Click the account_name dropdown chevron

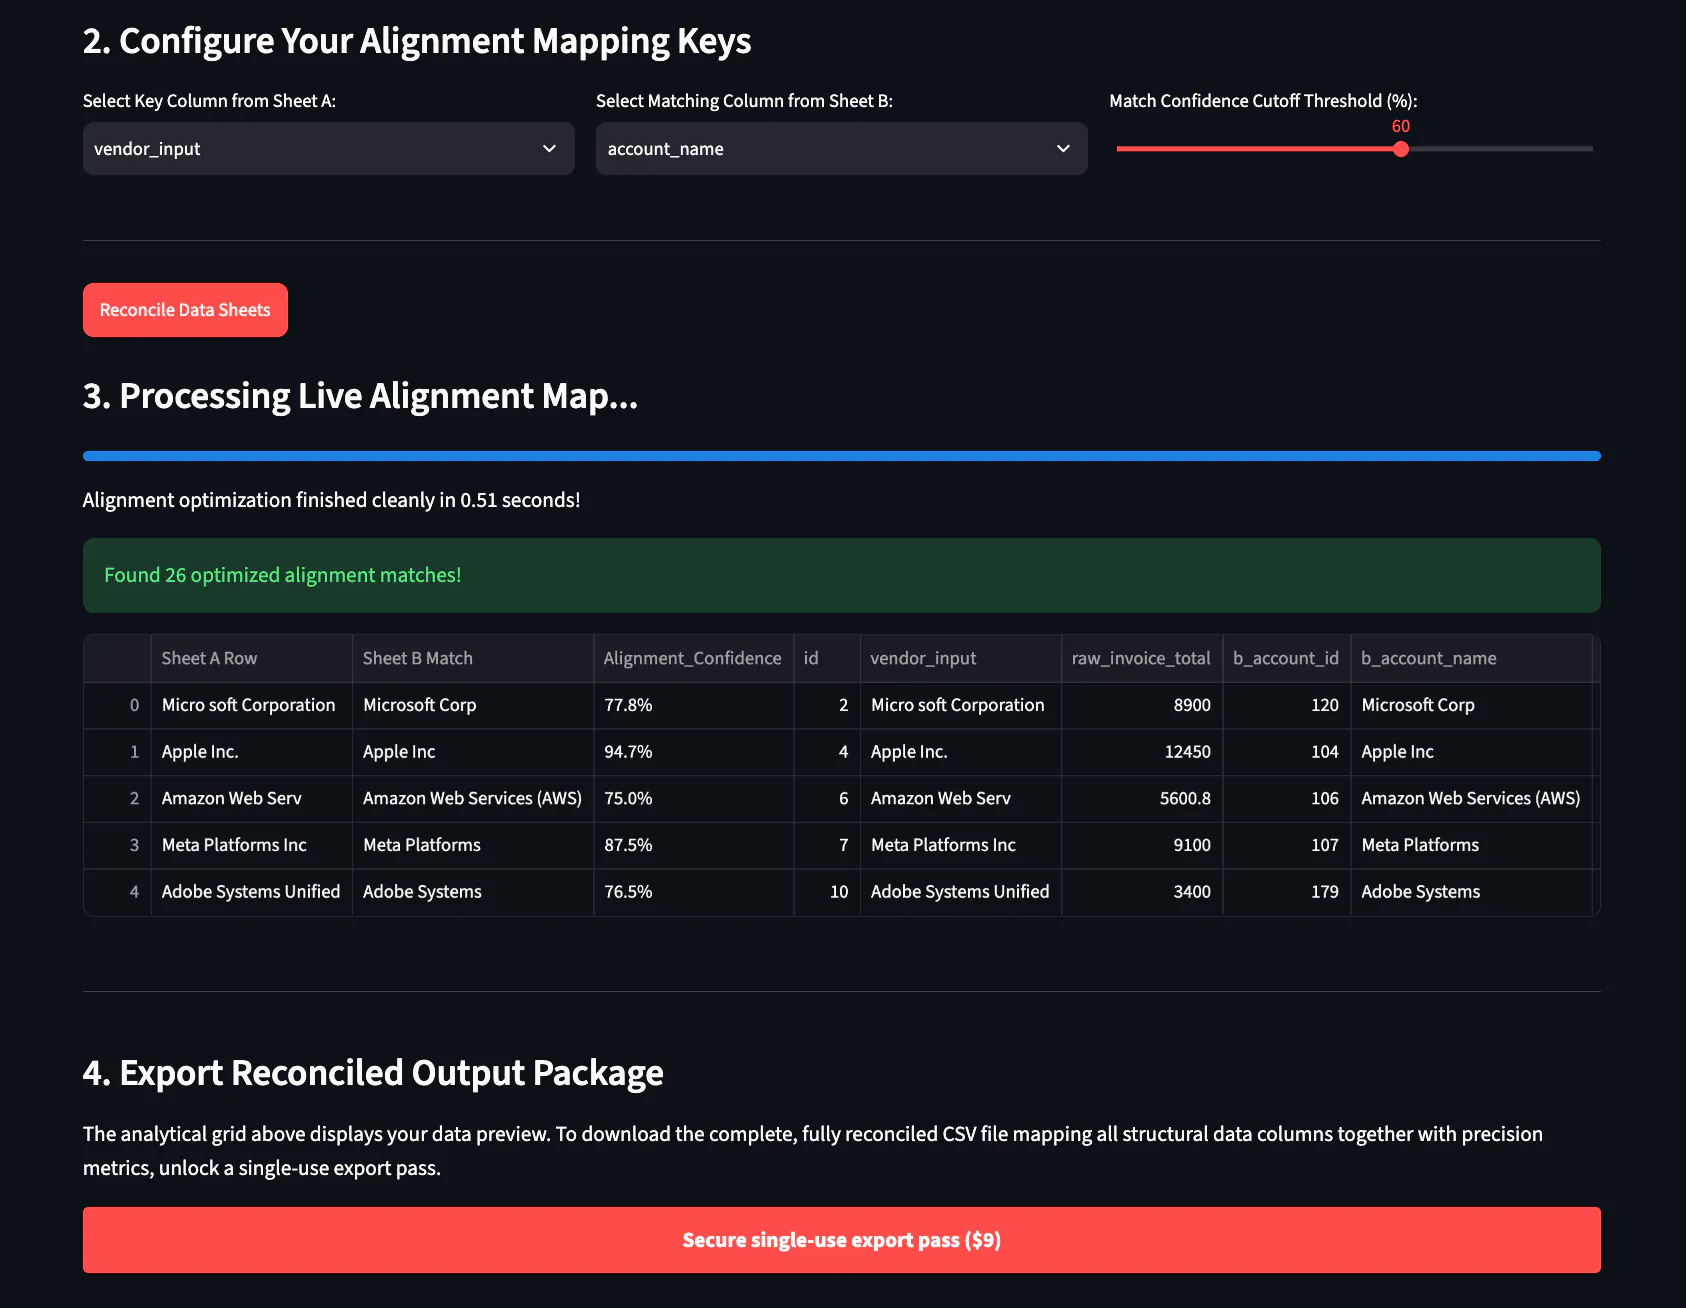[x=1063, y=149]
